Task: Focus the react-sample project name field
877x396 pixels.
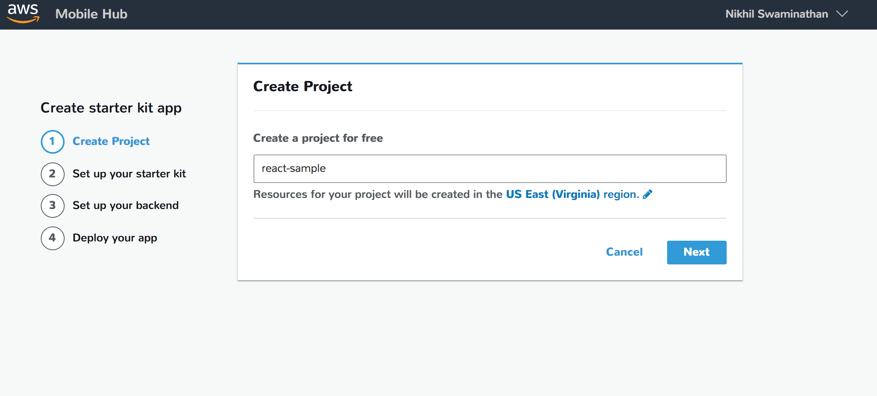Action: [x=490, y=168]
